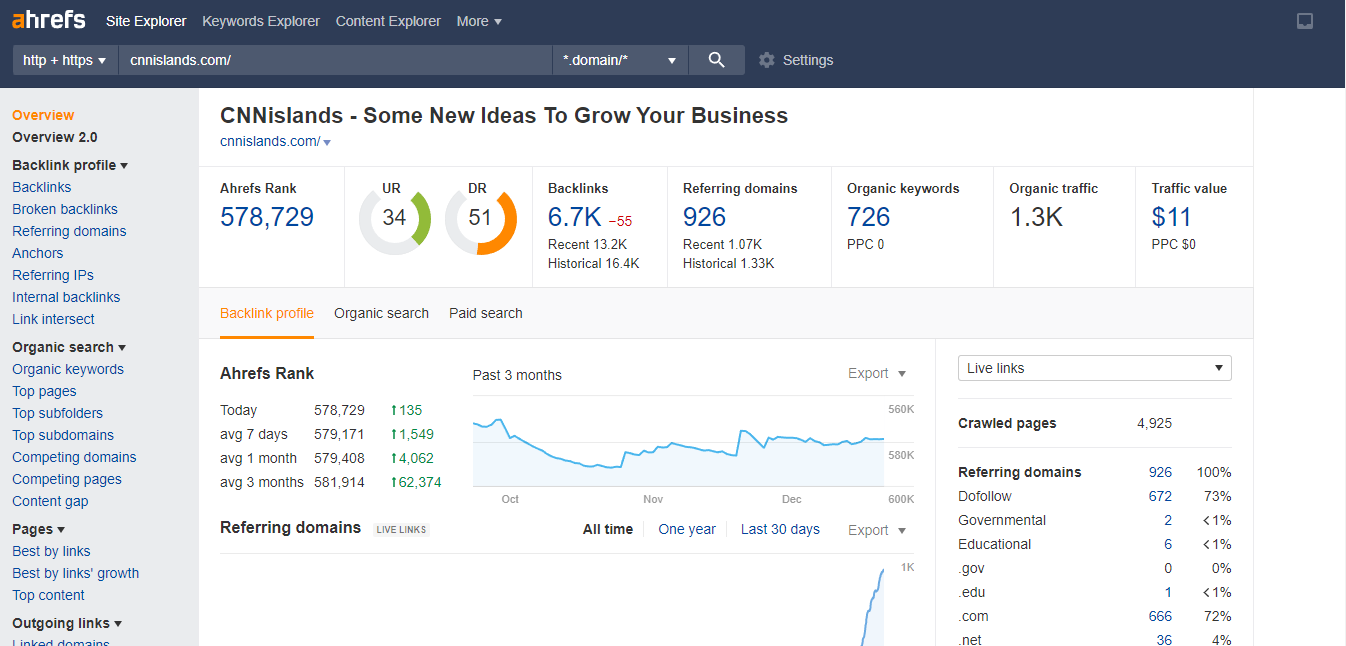Open Settings via the gear icon

(767, 60)
